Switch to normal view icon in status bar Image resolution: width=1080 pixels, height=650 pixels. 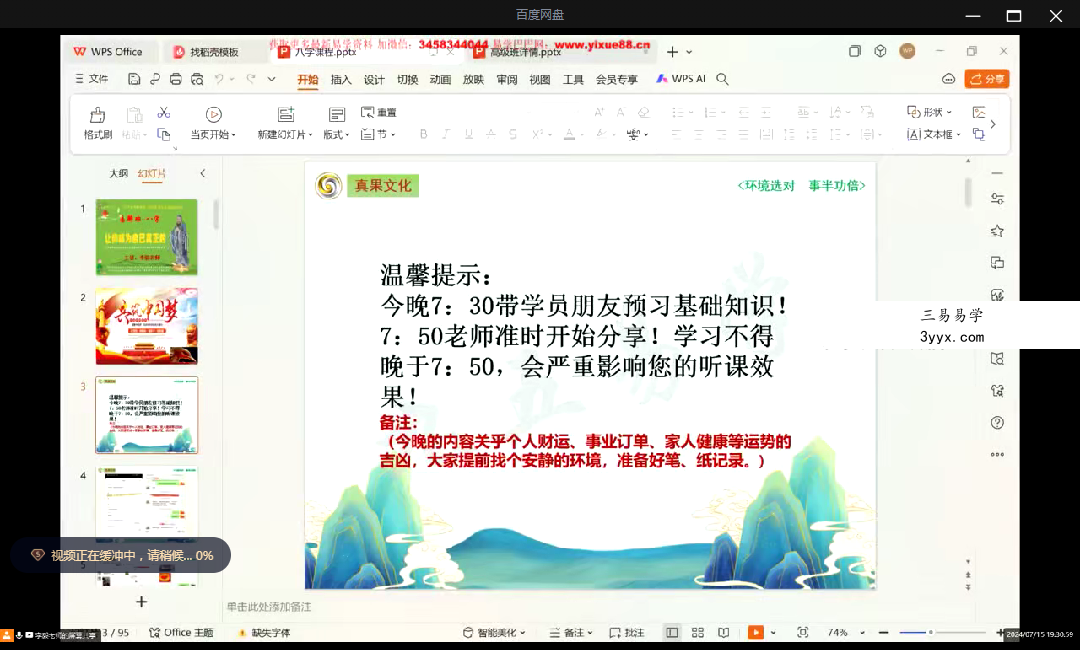(x=672, y=632)
